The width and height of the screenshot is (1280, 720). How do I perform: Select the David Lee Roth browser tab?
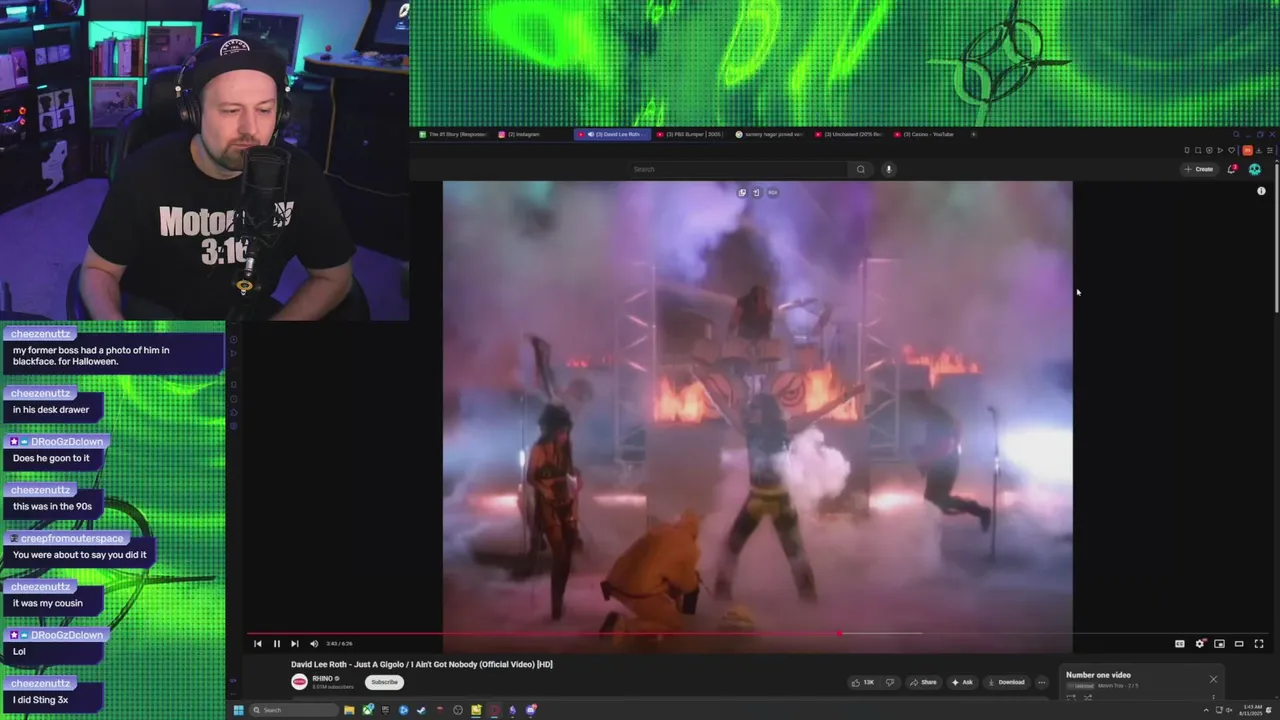coord(612,134)
